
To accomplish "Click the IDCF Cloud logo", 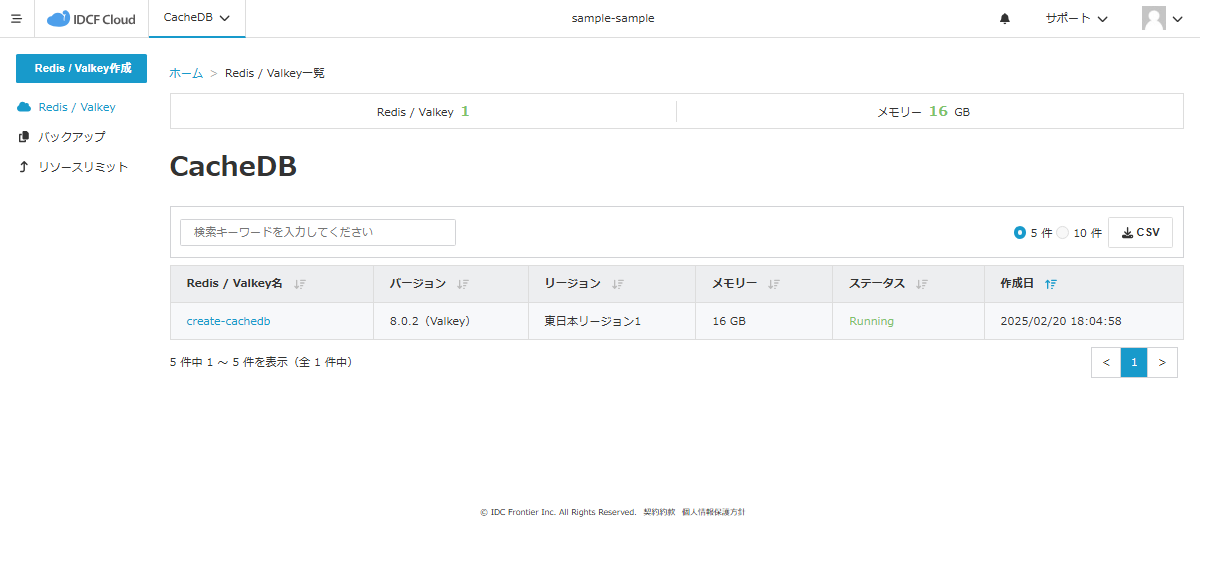I will pos(91,18).
